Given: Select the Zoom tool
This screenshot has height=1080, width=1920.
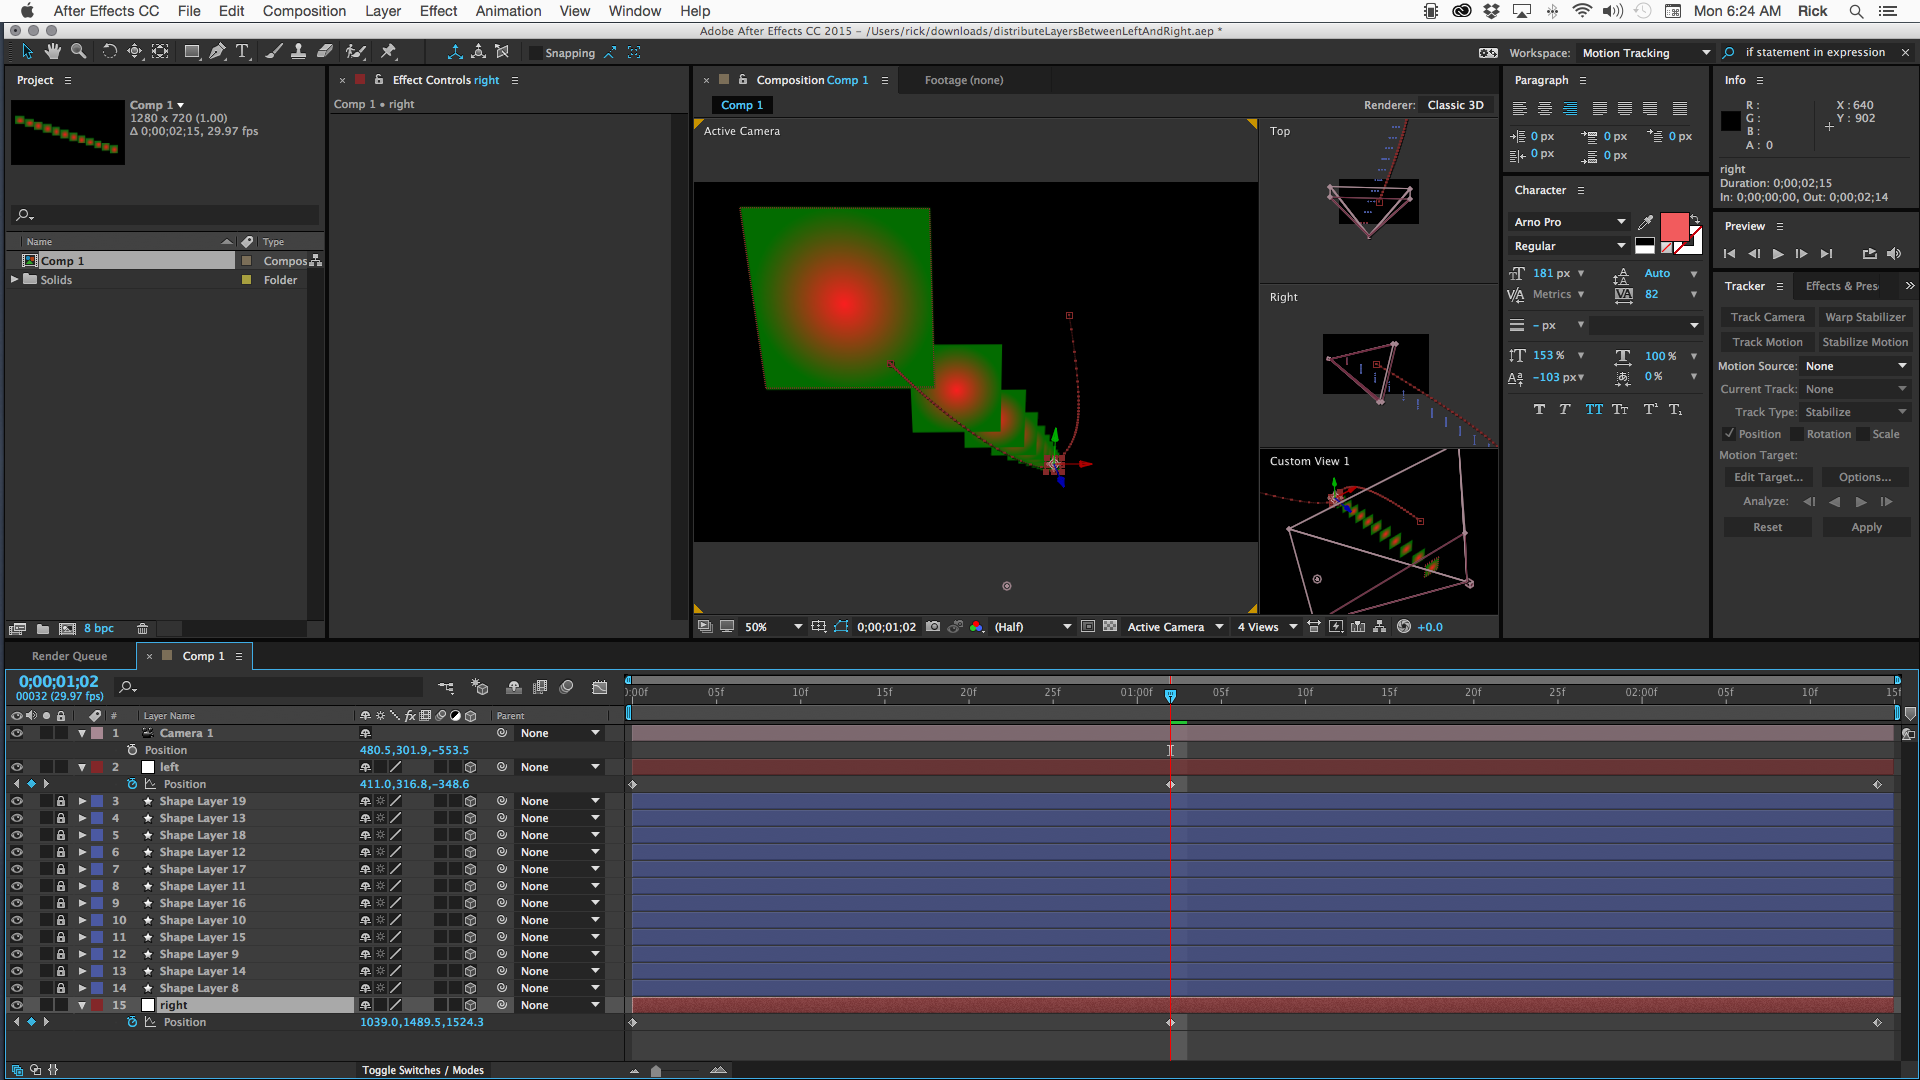Looking at the screenshot, I should pos(78,52).
